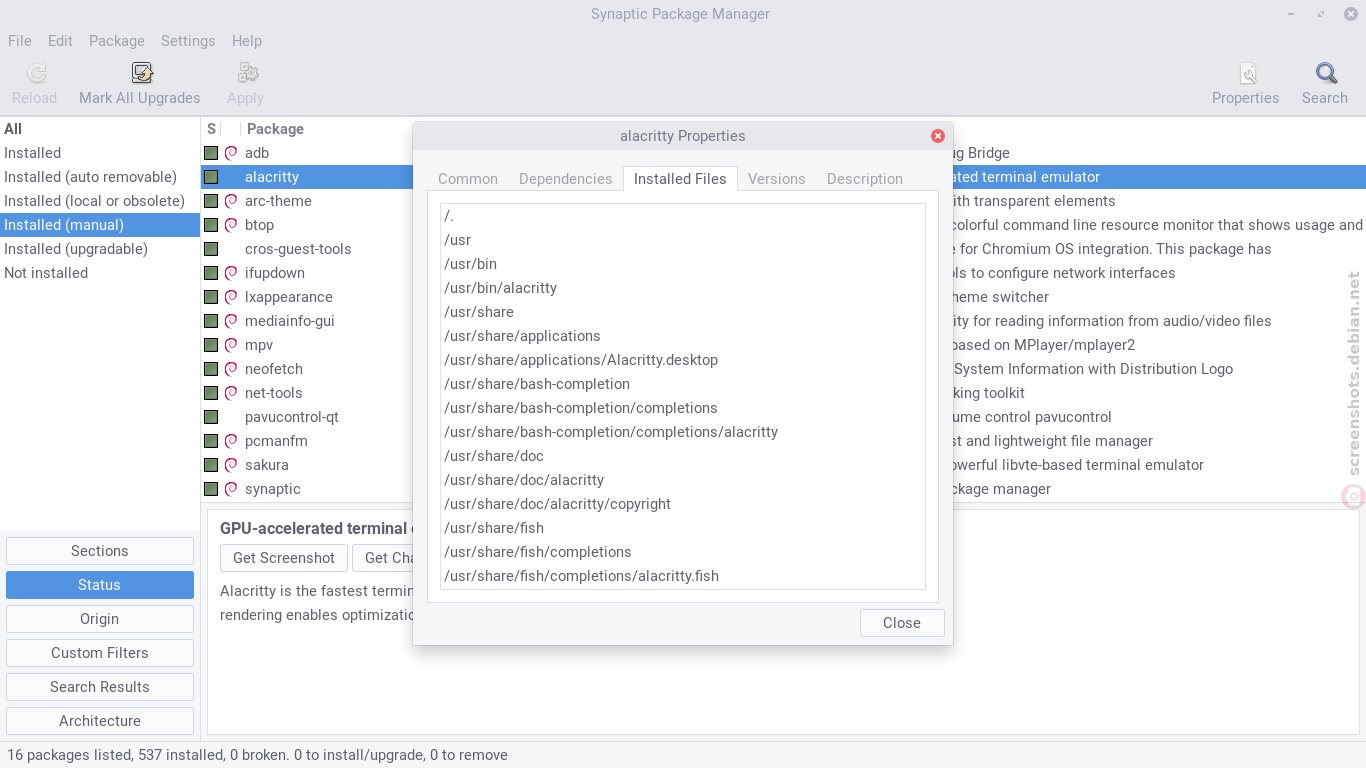This screenshot has width=1366, height=768.
Task: Toggle status checkbox for mpv
Action: click(211, 345)
